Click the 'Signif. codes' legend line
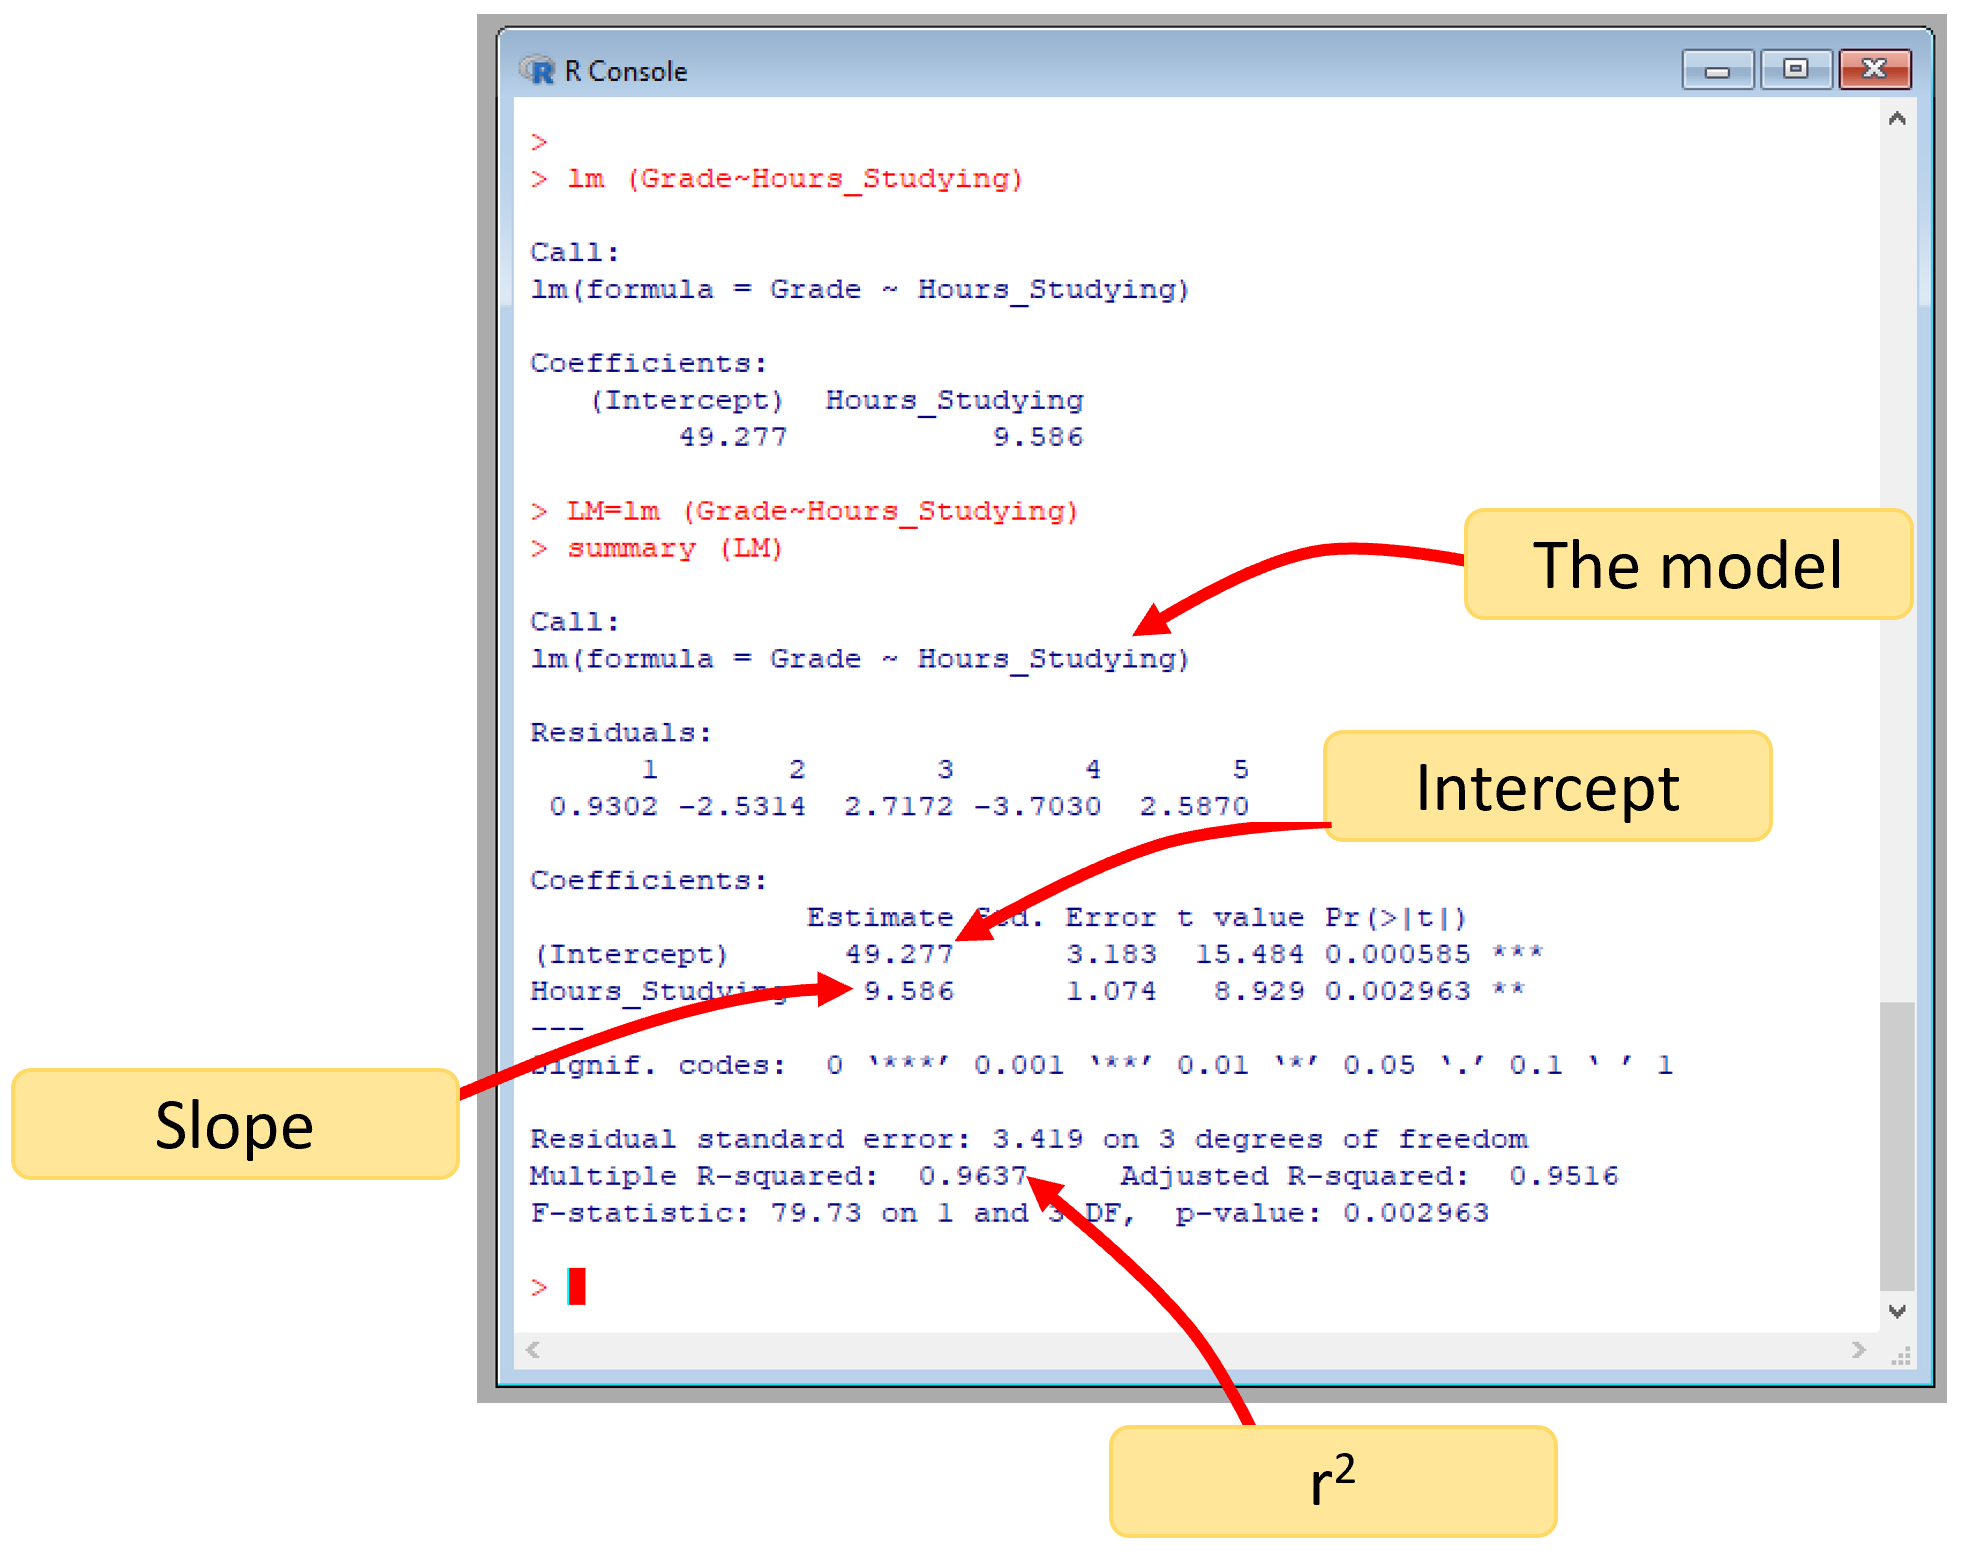 click(x=1102, y=1066)
